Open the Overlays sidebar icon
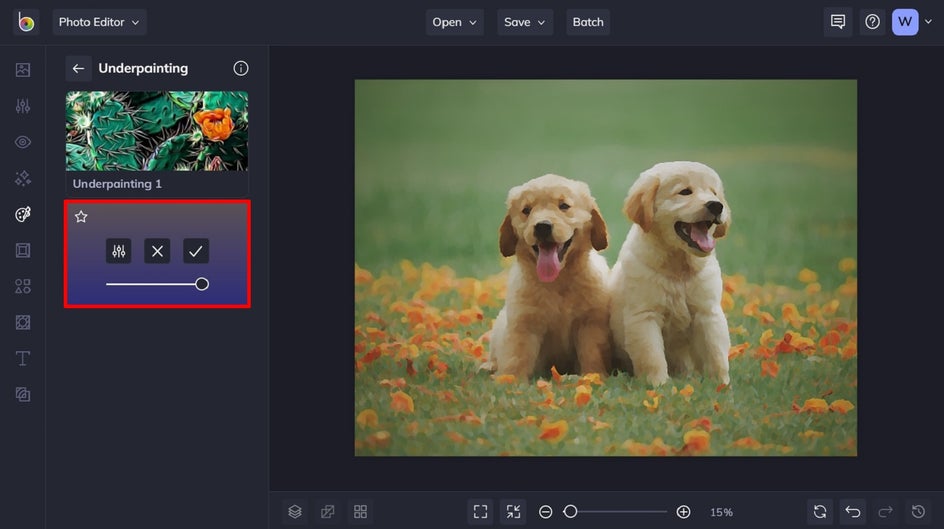 point(23,323)
